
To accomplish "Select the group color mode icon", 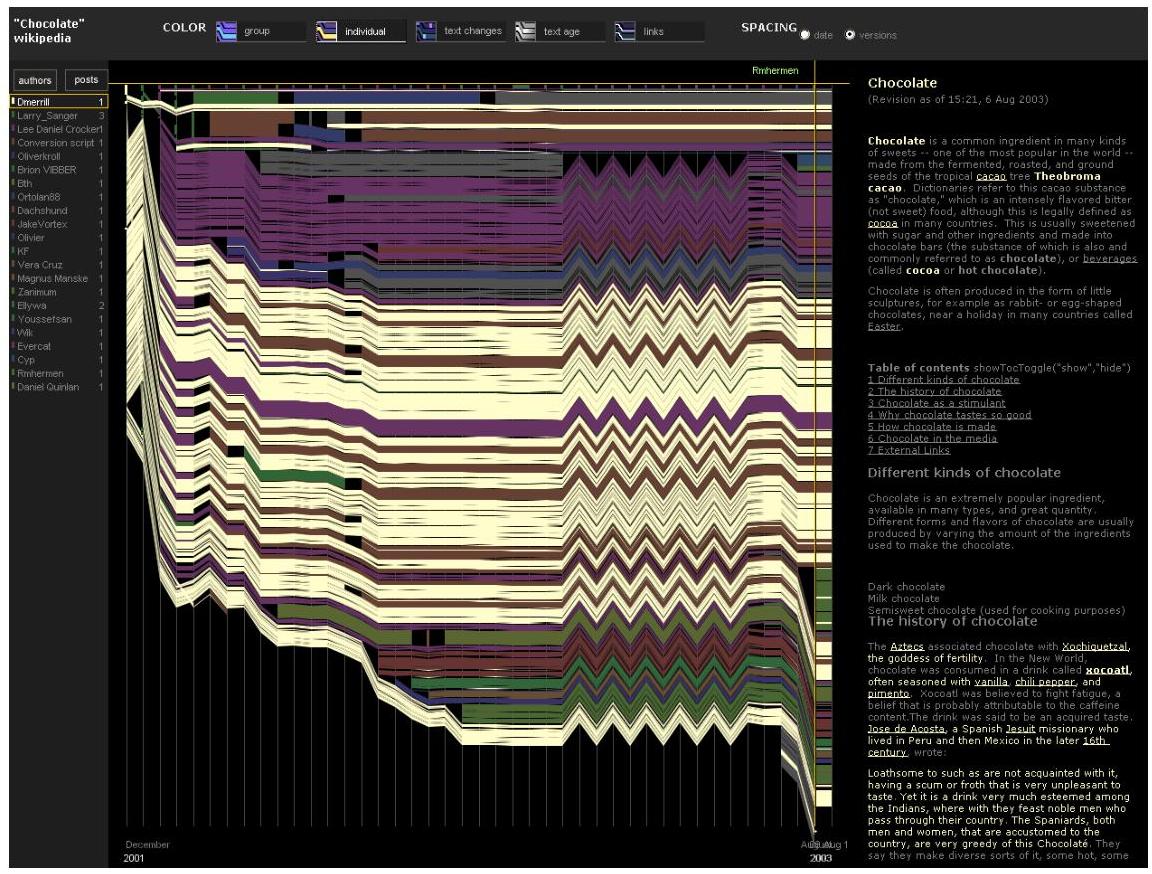I will pos(226,31).
